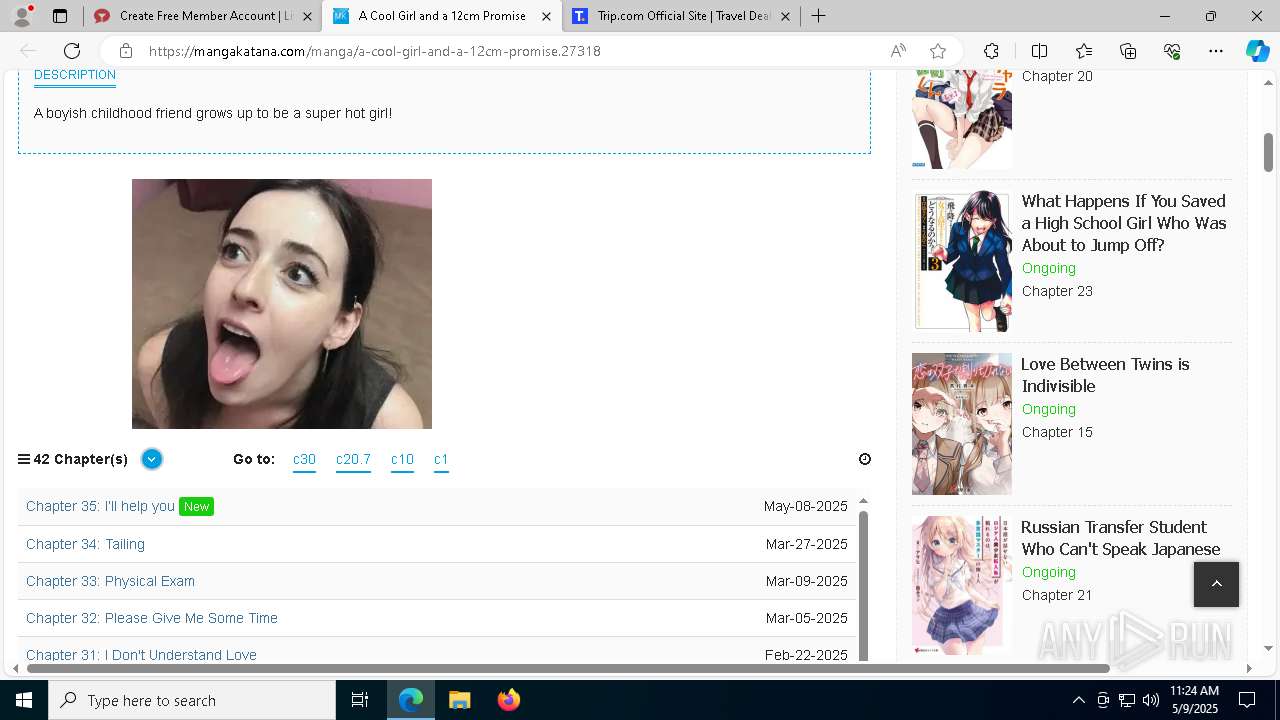The image size is (1280, 720).
Task: Open What Happens If You Saved a High School Girl title
Action: tap(1124, 223)
